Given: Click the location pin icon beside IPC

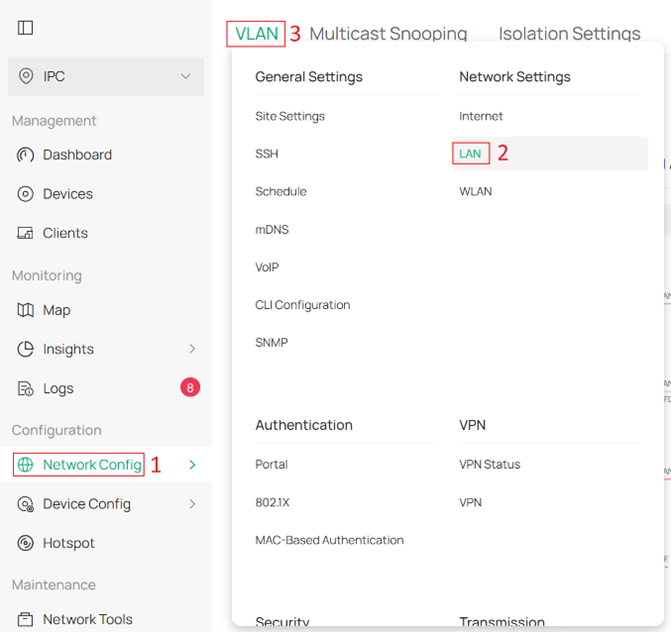Looking at the screenshot, I should [x=26, y=76].
